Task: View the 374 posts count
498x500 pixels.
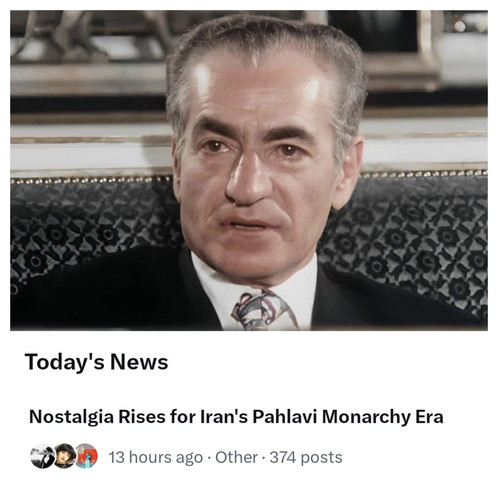Action: [306, 457]
